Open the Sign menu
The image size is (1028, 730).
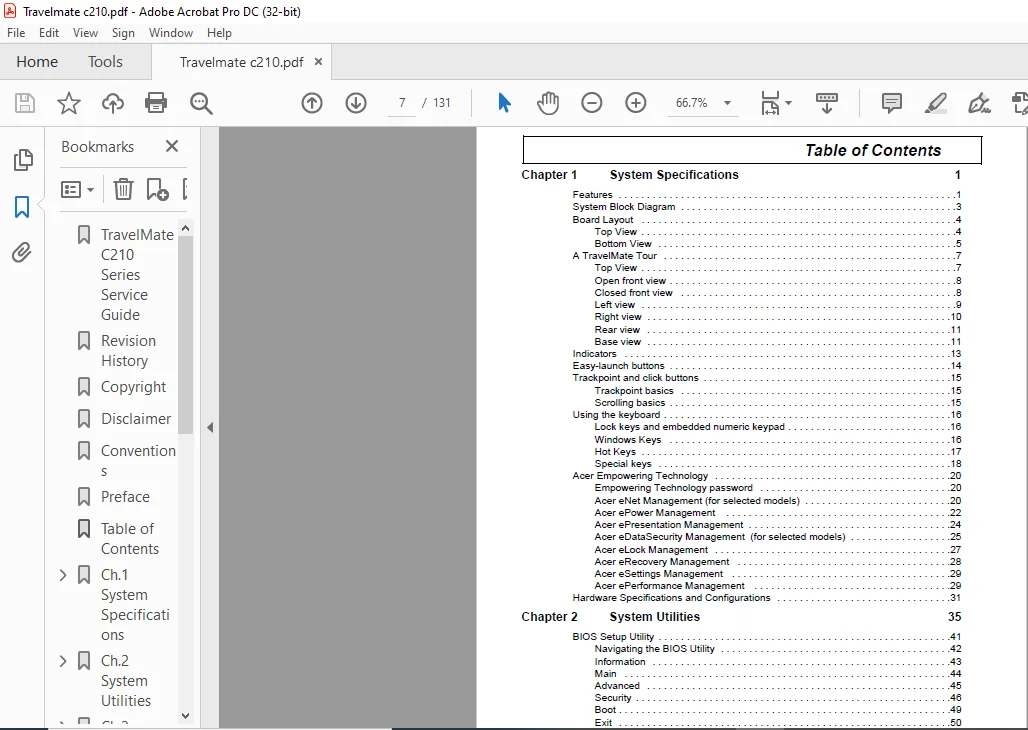123,33
